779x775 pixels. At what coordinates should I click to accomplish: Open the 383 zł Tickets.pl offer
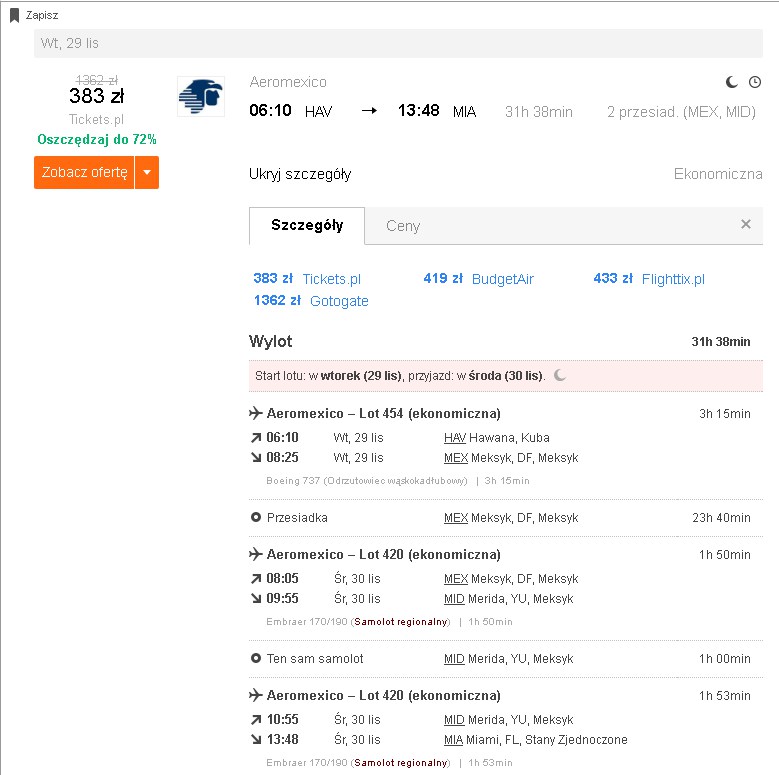coord(307,279)
